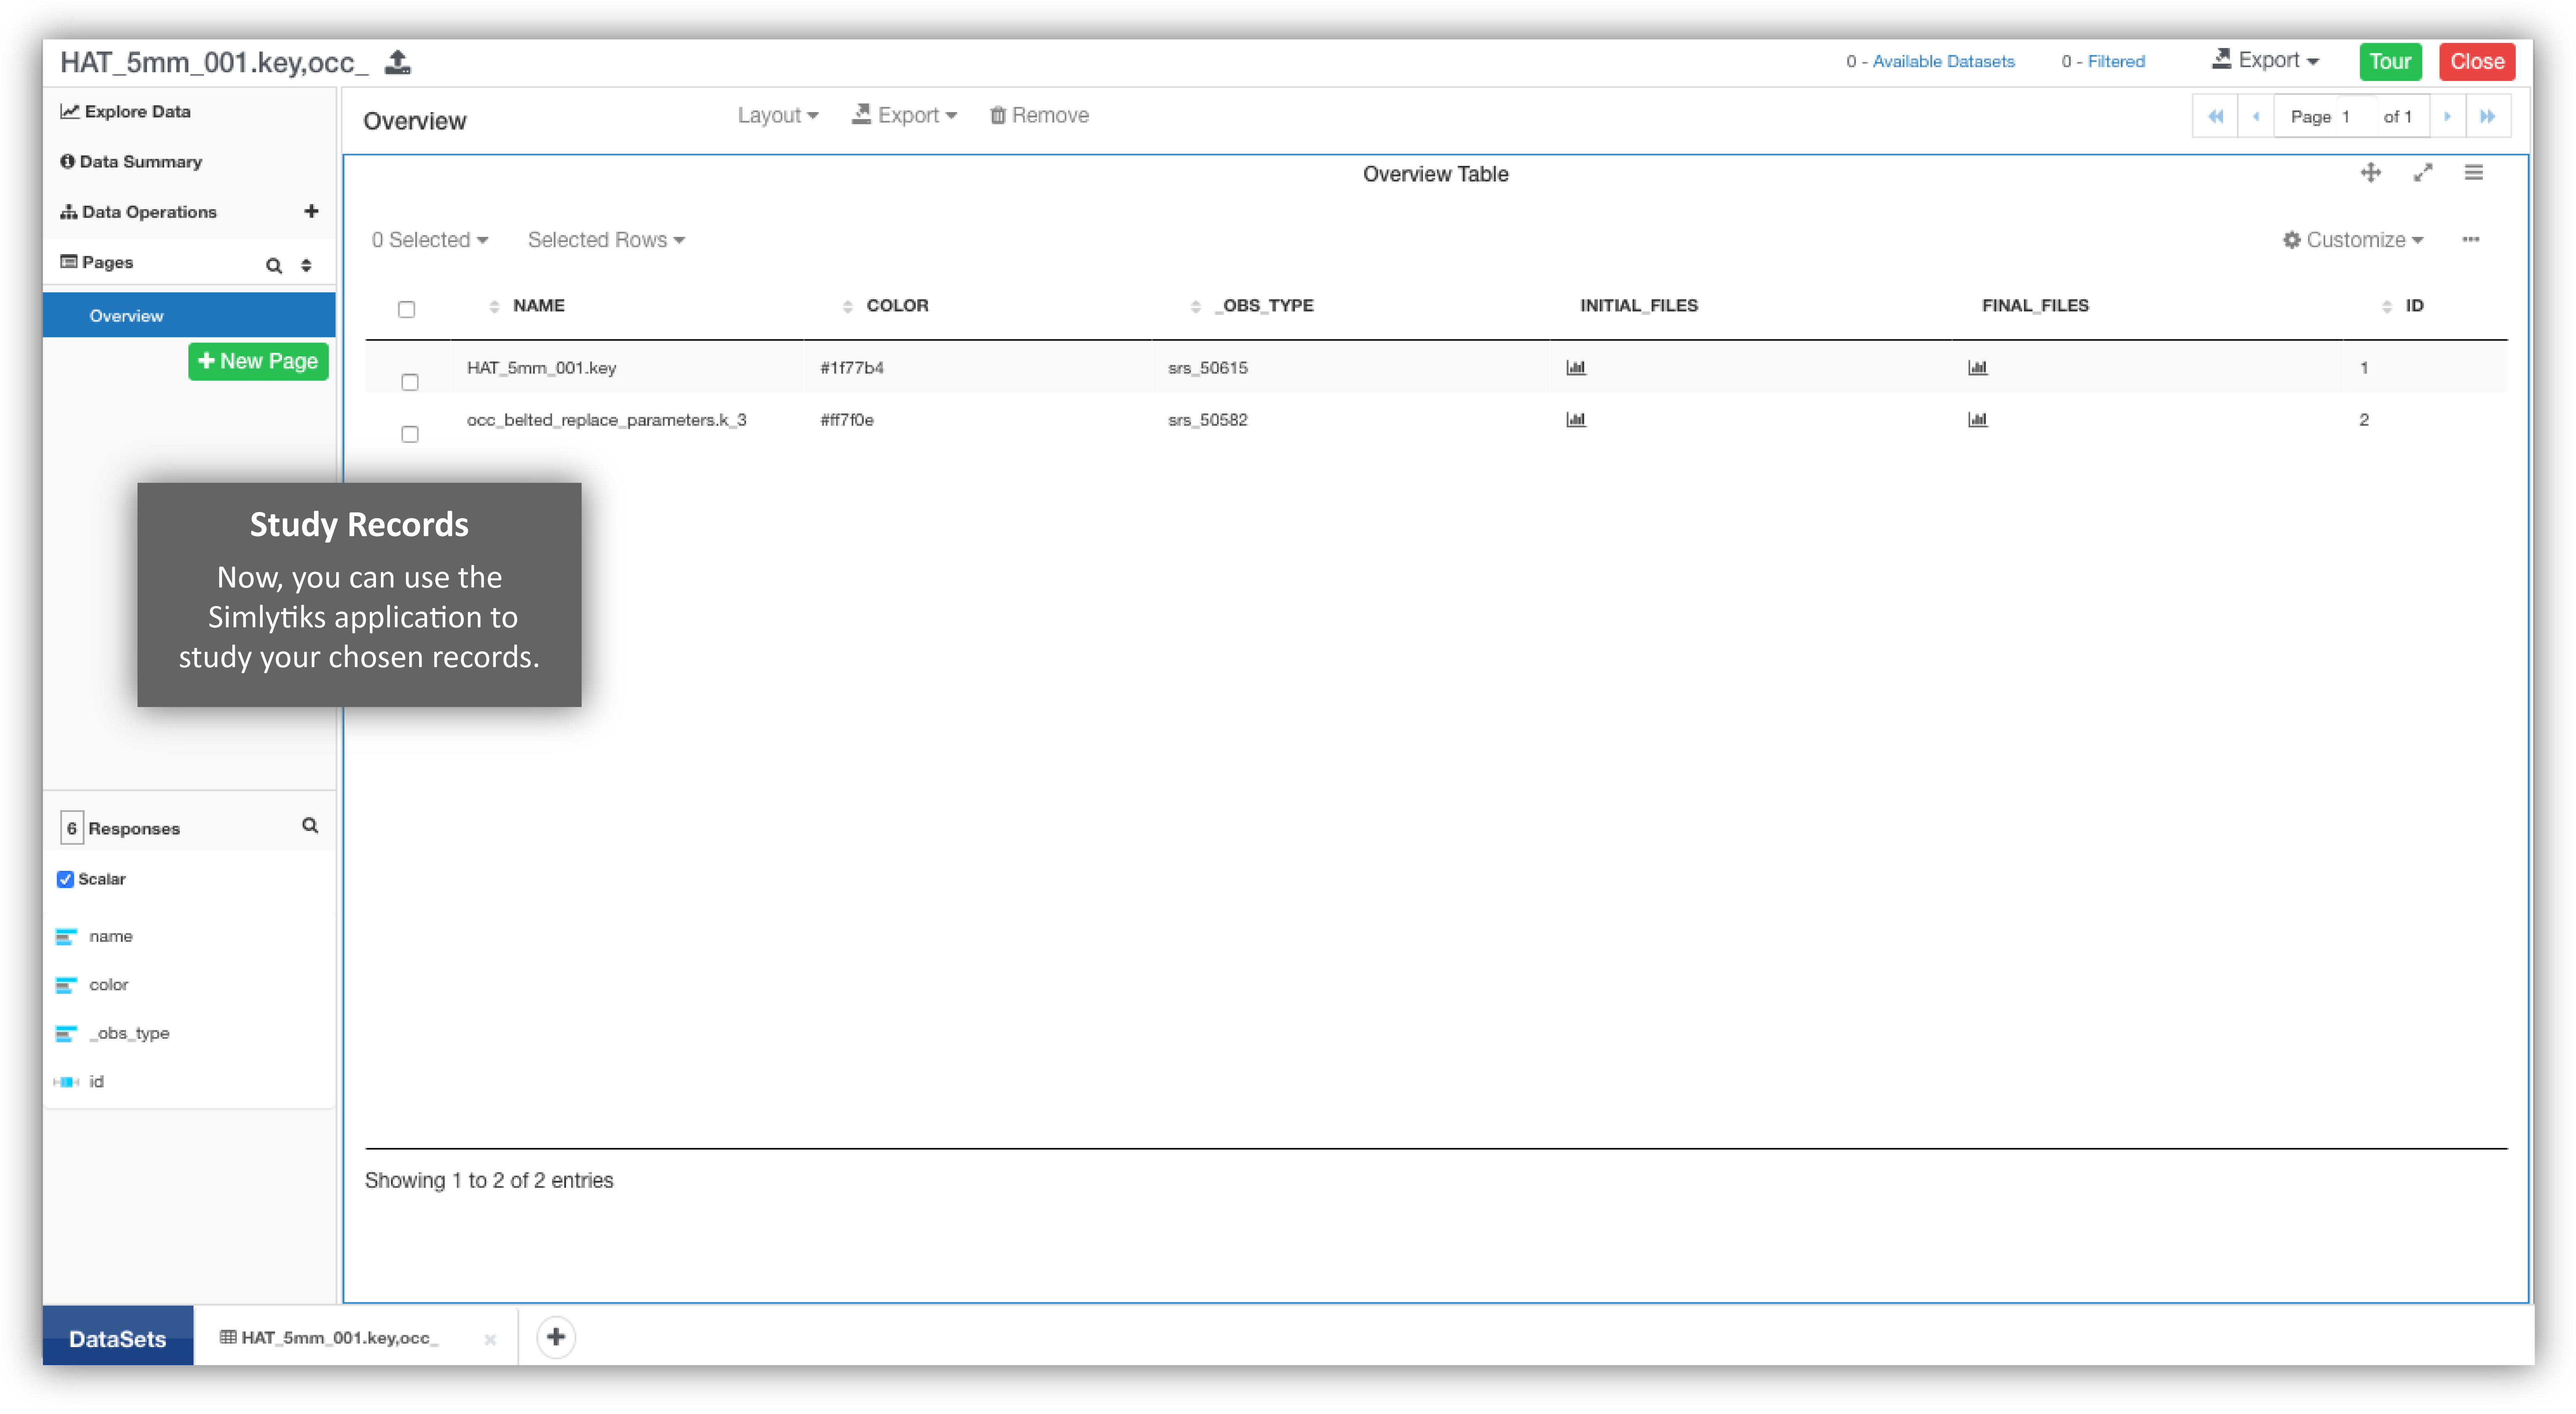Go to the previous page
Image resolution: width=2576 pixels, height=1414 pixels.
pos(2256,116)
